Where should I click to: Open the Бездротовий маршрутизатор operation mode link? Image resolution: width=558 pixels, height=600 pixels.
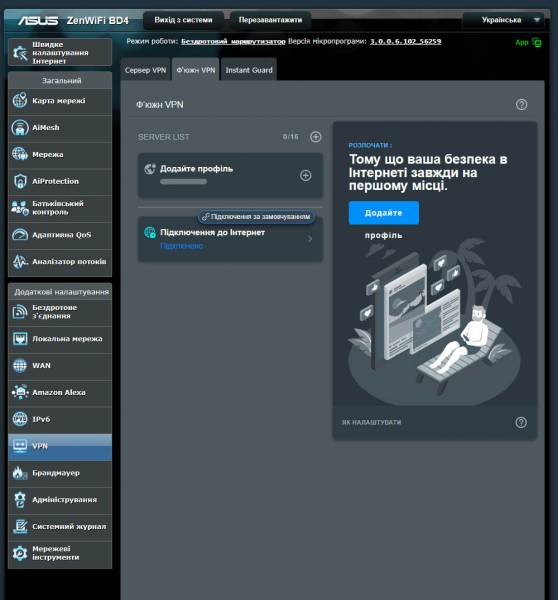[x=233, y=41]
